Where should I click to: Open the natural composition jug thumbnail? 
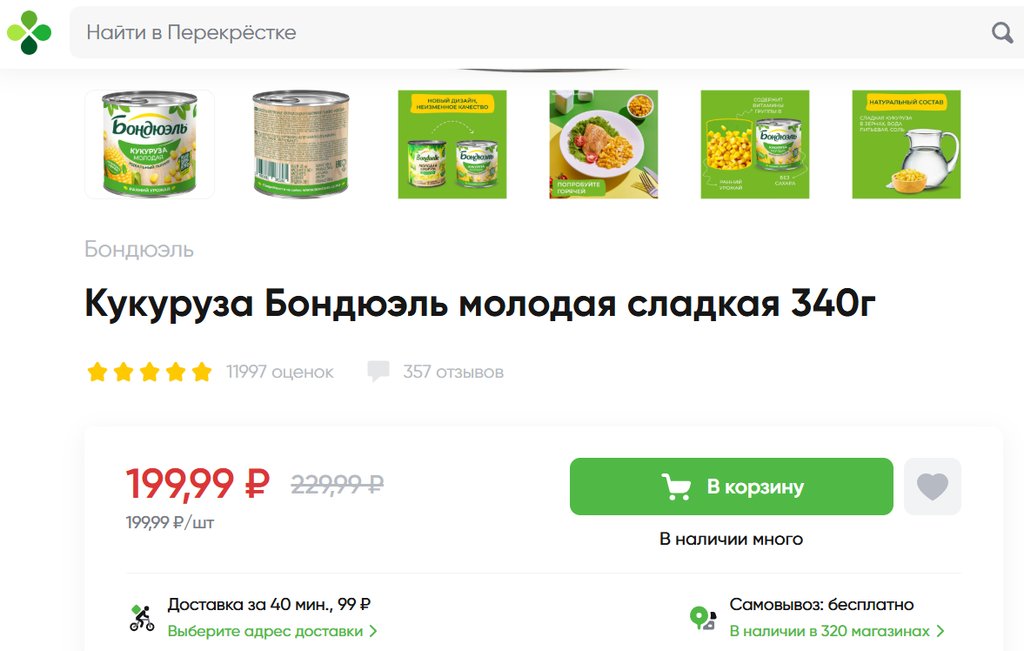click(x=906, y=144)
